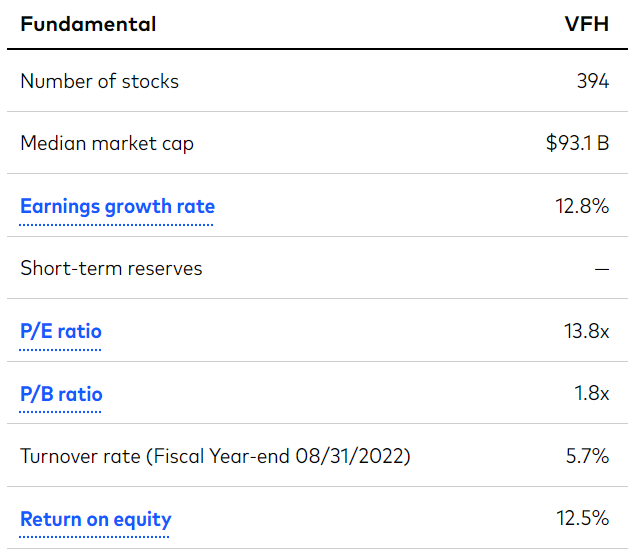Click the 1.8x P/B value
The width and height of the screenshot is (628, 550).
pos(591,394)
